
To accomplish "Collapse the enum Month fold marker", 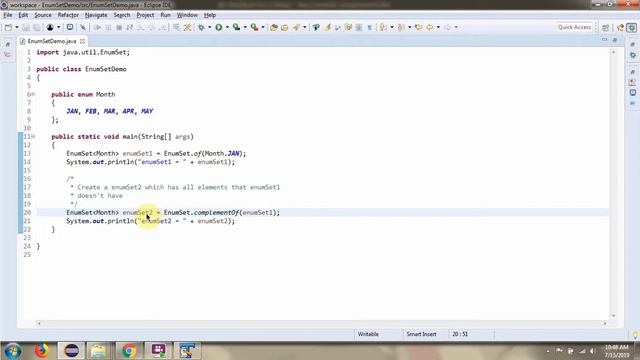I will point(33,94).
